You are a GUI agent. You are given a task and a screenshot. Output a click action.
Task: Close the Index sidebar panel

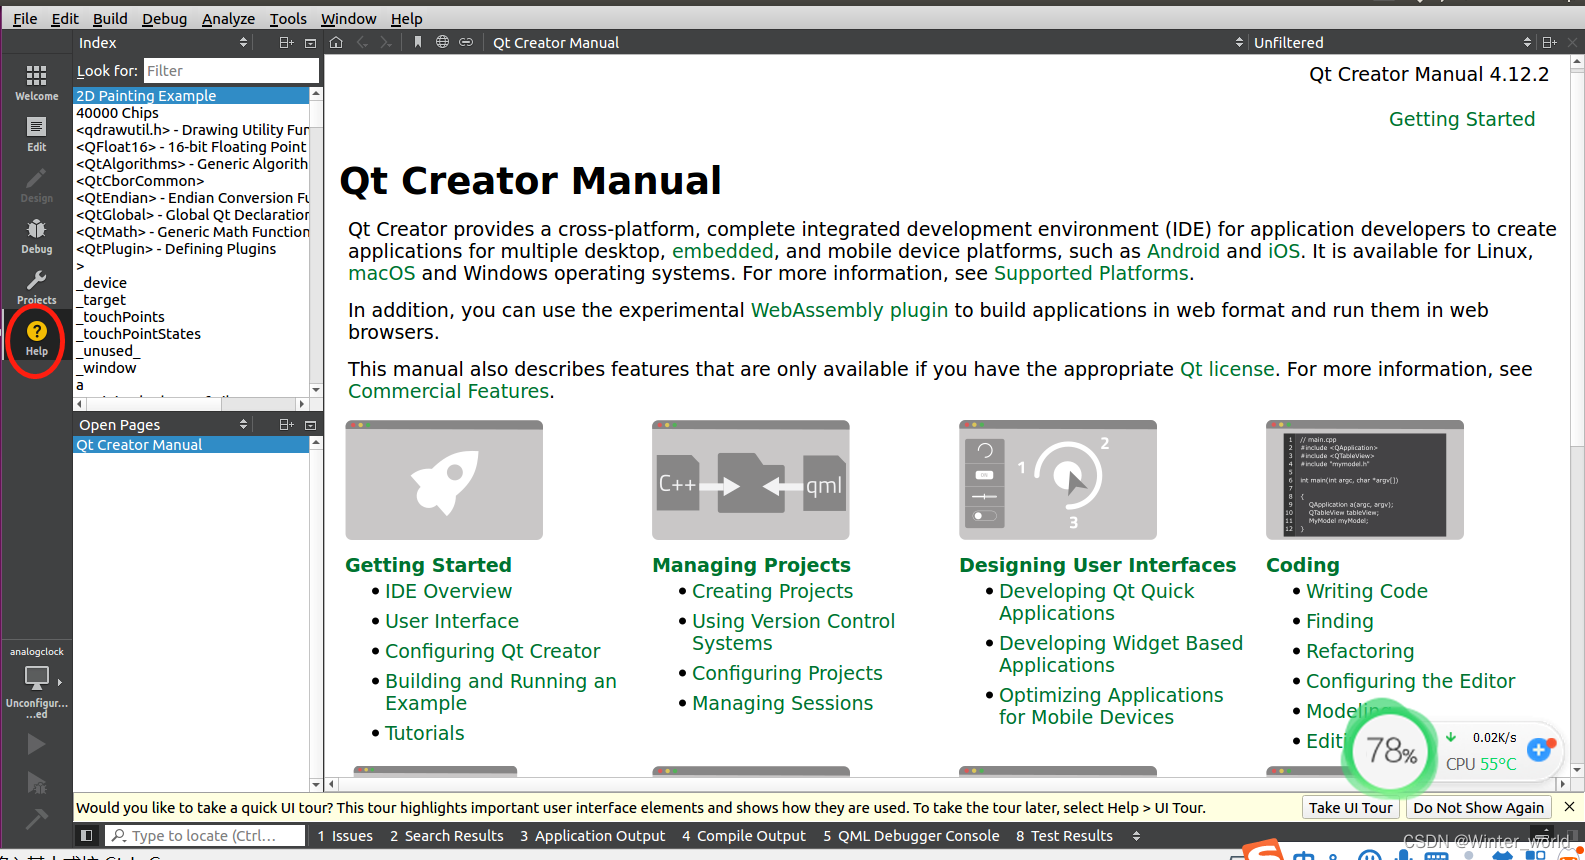[310, 43]
